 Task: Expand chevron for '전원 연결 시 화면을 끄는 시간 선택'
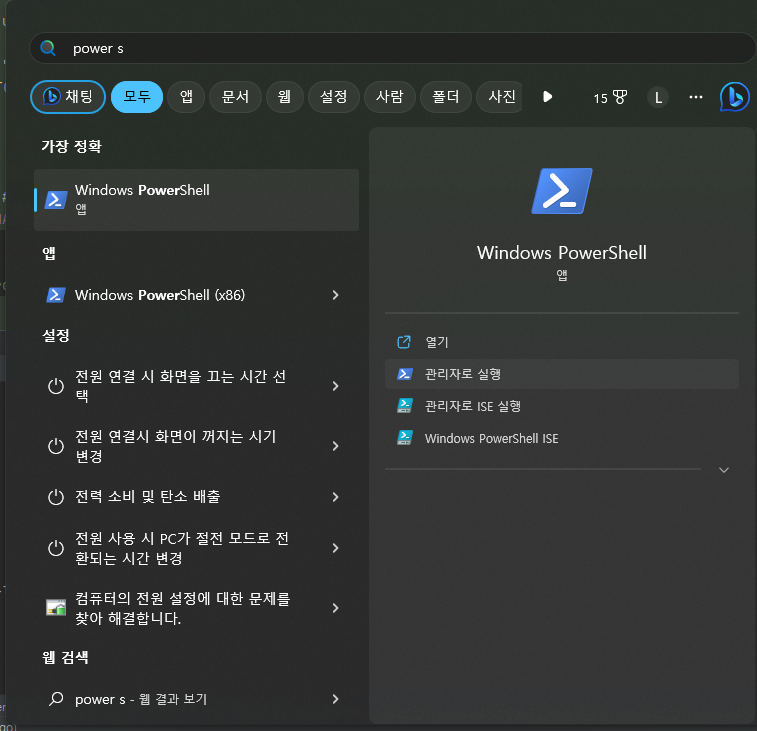point(336,386)
